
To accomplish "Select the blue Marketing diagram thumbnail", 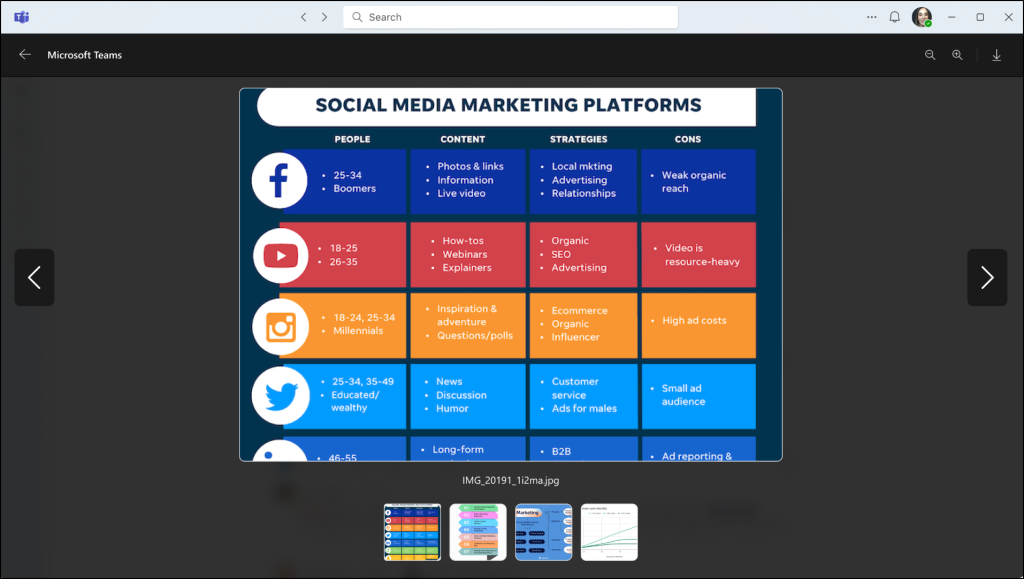I will pos(543,532).
